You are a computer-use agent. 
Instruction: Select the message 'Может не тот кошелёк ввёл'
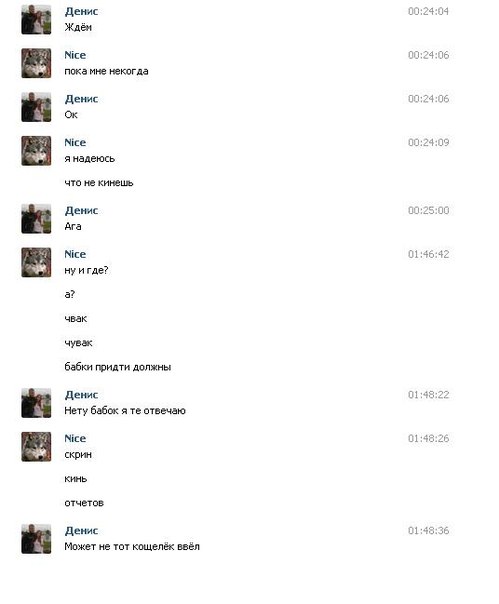(132, 547)
